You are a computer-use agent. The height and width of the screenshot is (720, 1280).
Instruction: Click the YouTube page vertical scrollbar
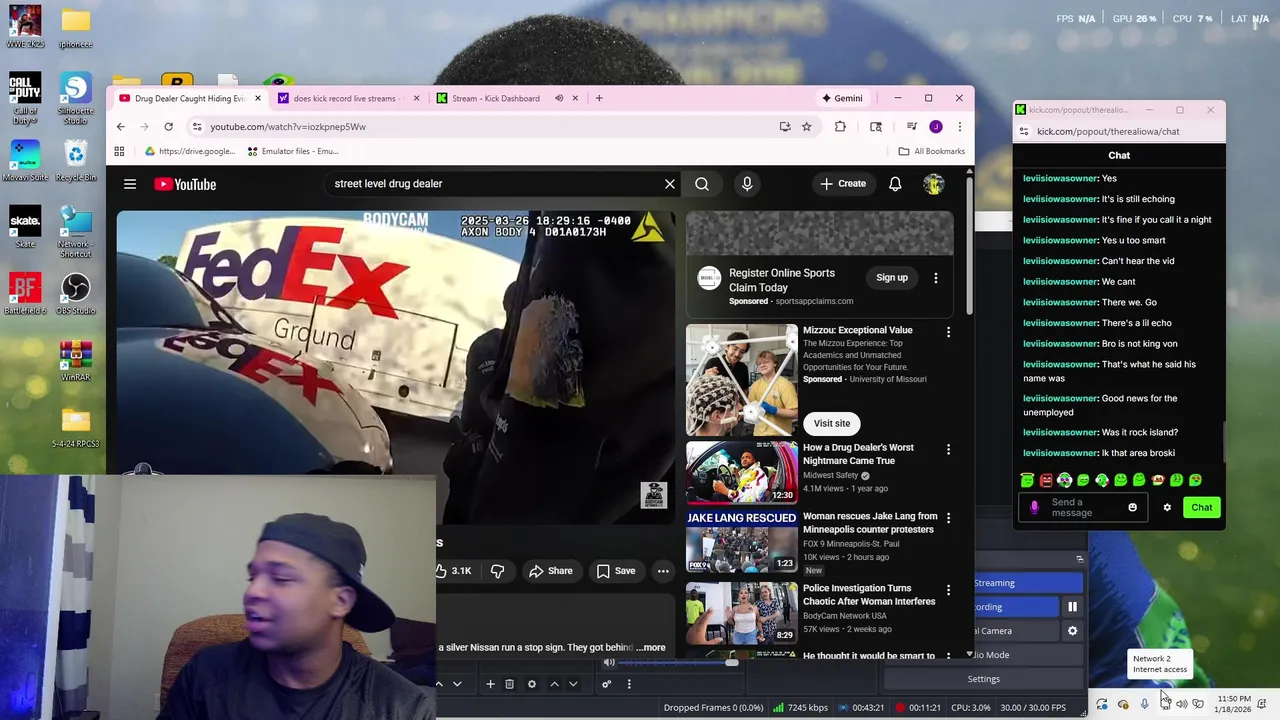[x=969, y=245]
